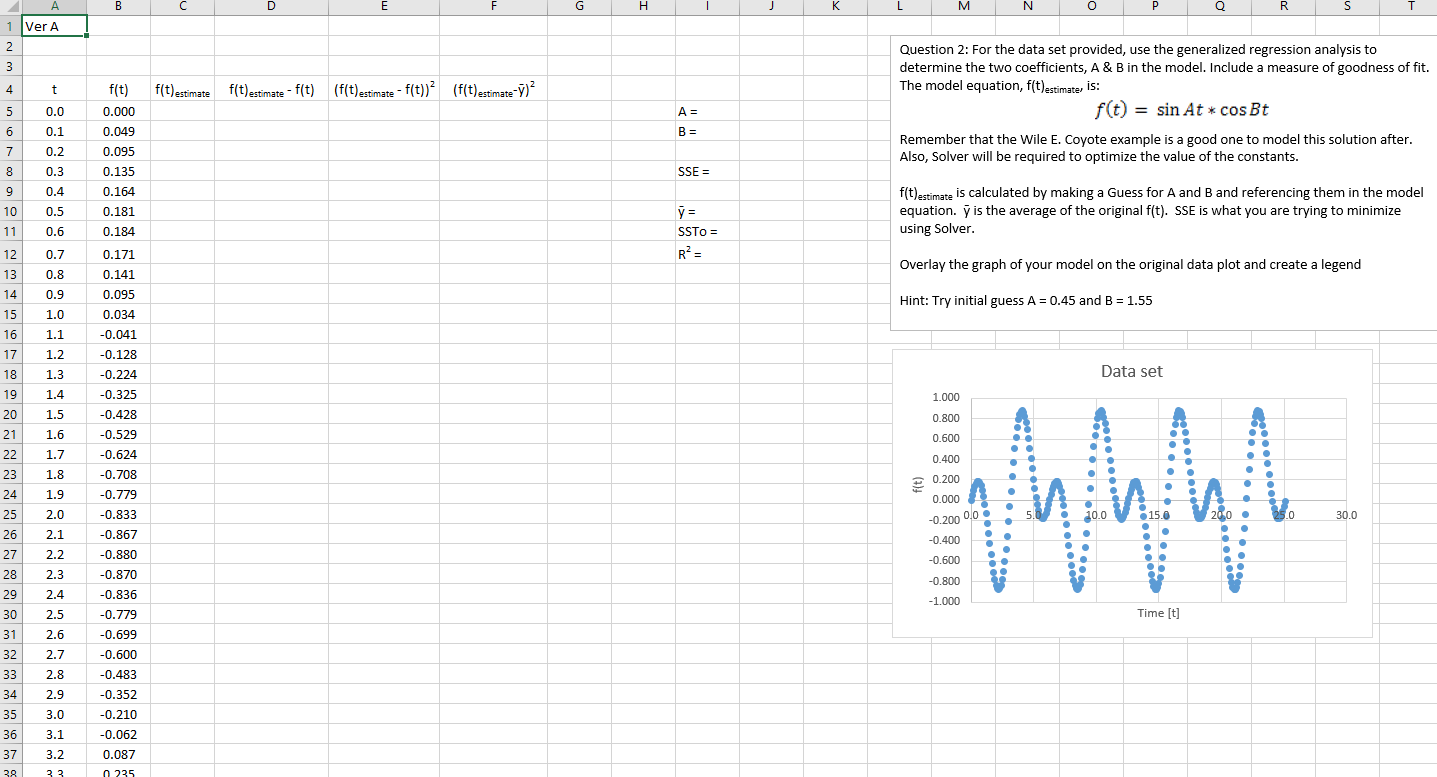Click the f(t) value -0.041

click(x=119, y=334)
